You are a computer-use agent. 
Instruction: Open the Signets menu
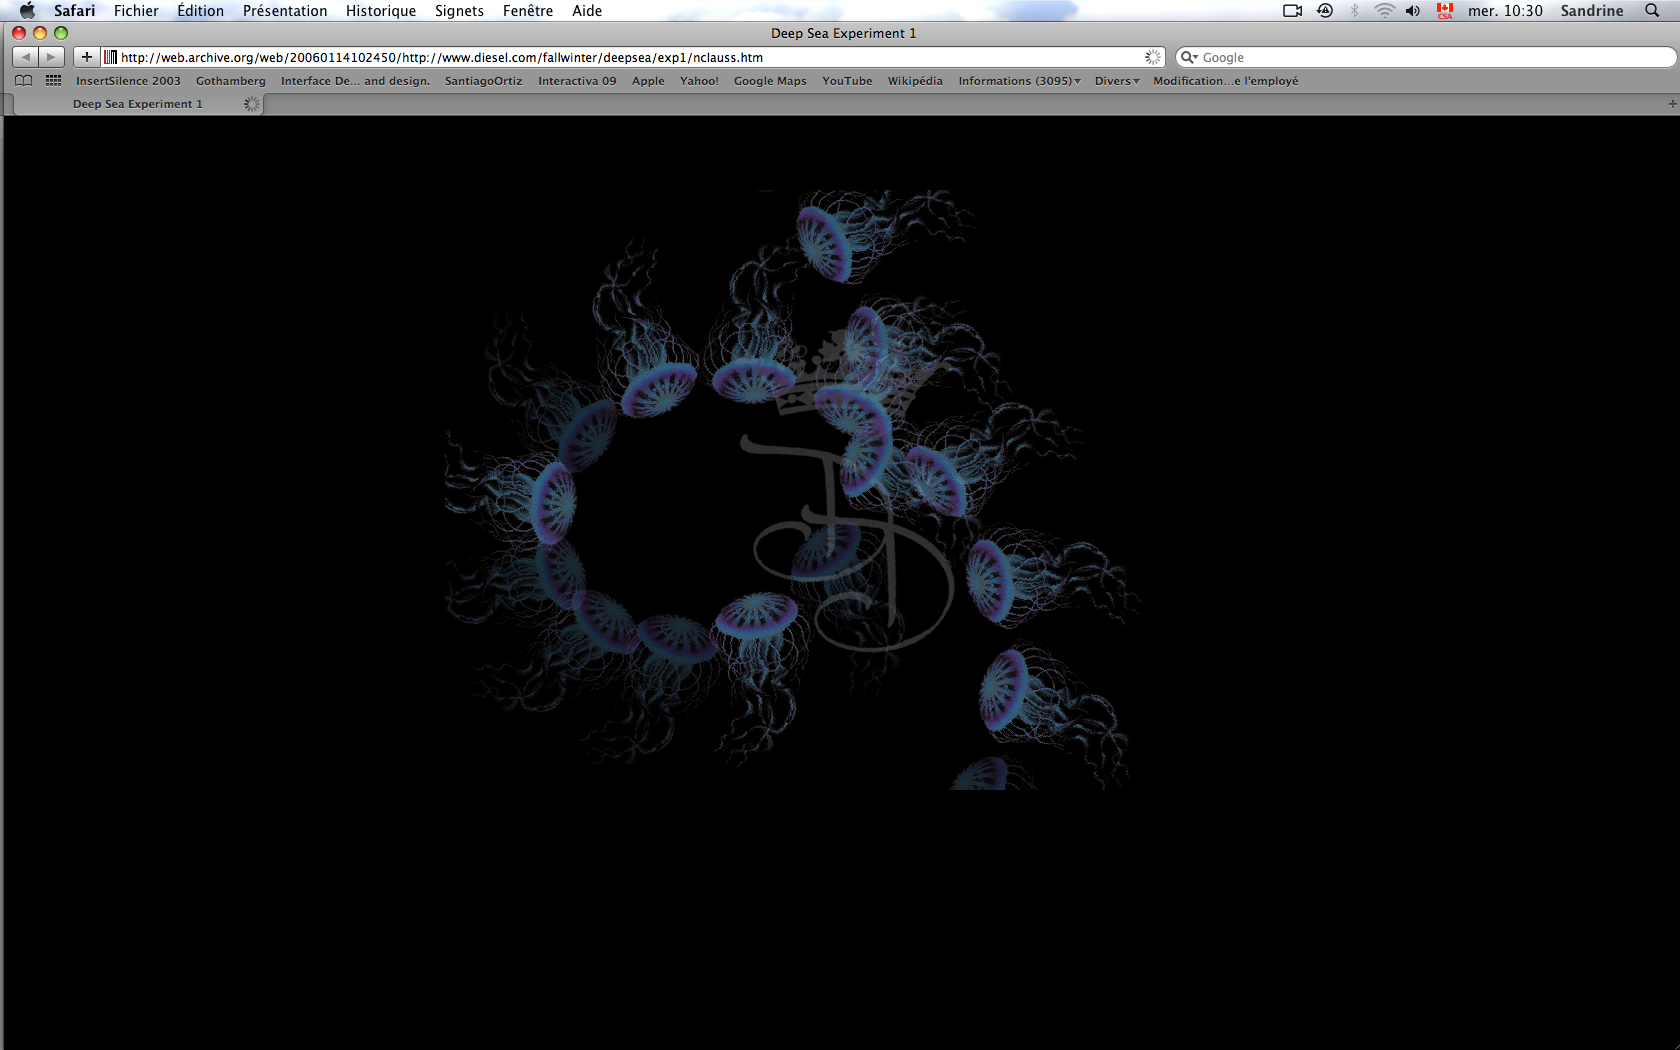[x=459, y=10]
